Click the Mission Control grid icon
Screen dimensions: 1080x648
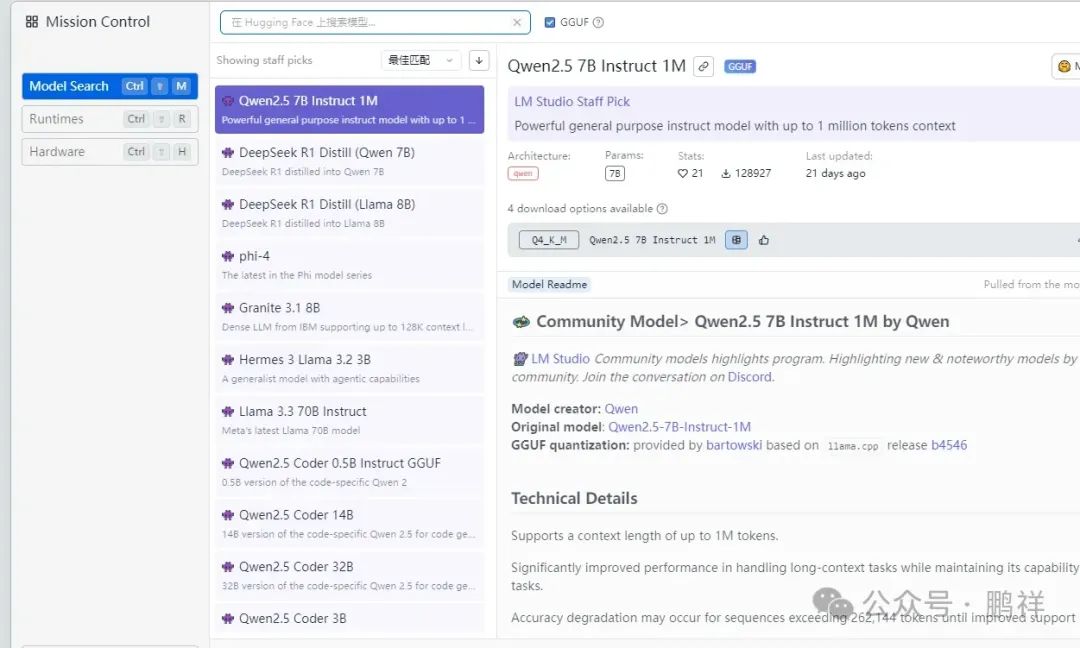pyautogui.click(x=32, y=22)
